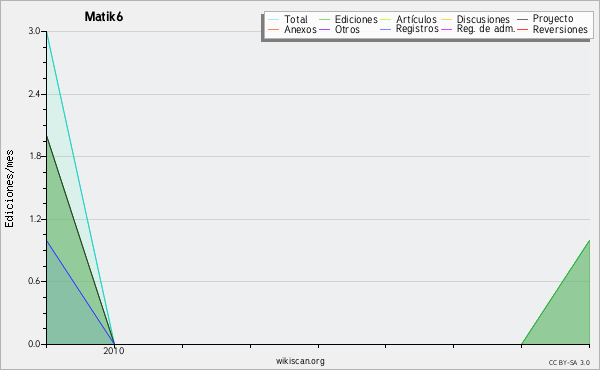The height and width of the screenshot is (370, 600).
Task: Click the 3.0 y-axis value
Action: tap(34, 31)
